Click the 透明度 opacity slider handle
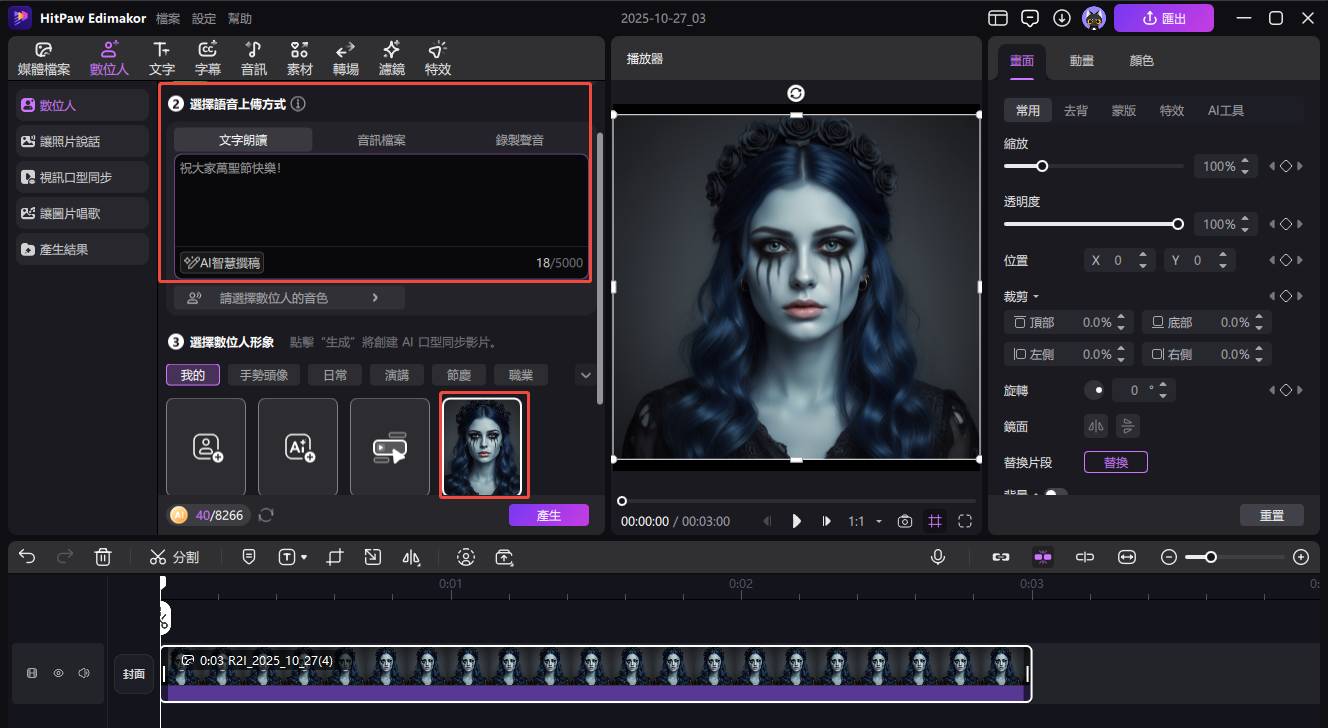Viewport: 1328px width, 728px height. click(x=1178, y=224)
